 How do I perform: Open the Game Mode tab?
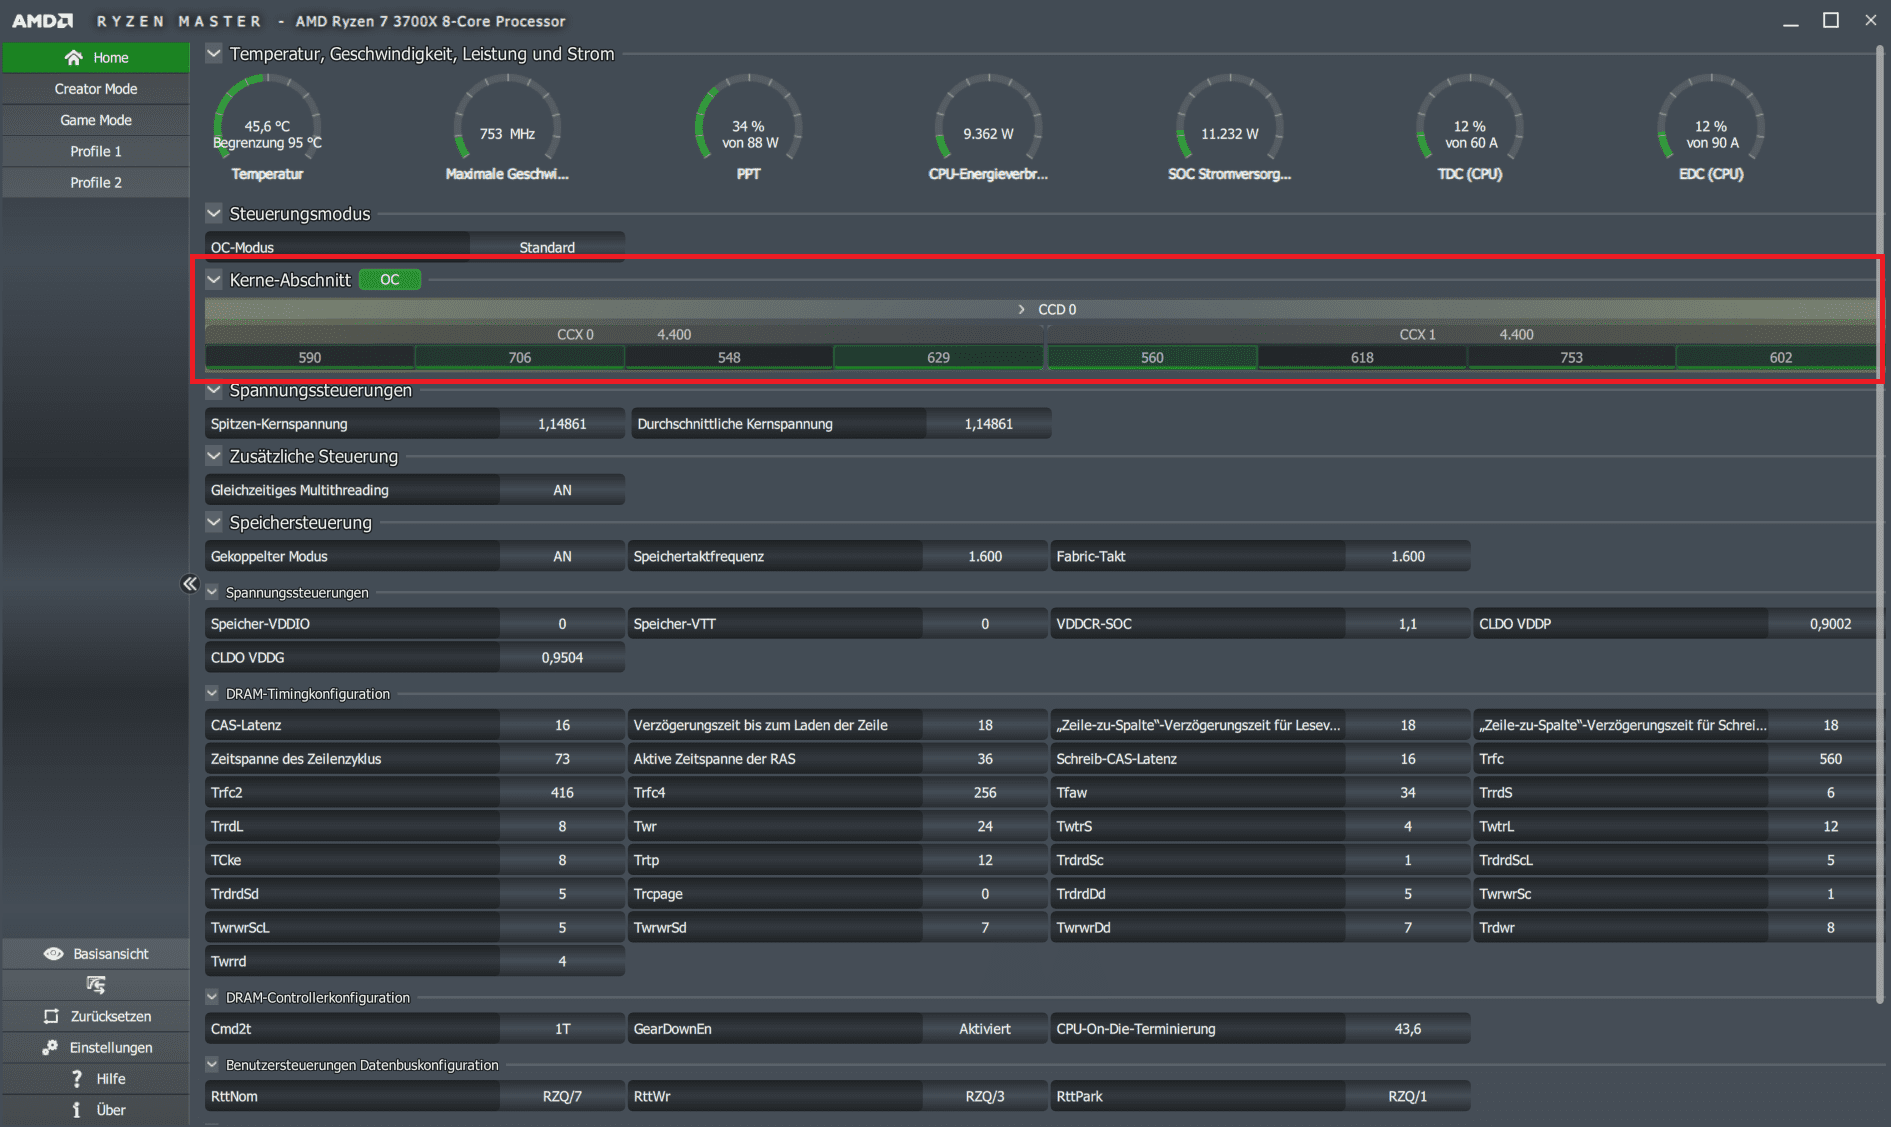point(96,120)
